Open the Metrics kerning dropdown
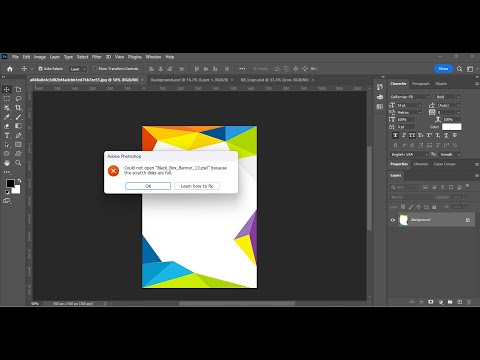This screenshot has height=360, width=480. (x=420, y=112)
